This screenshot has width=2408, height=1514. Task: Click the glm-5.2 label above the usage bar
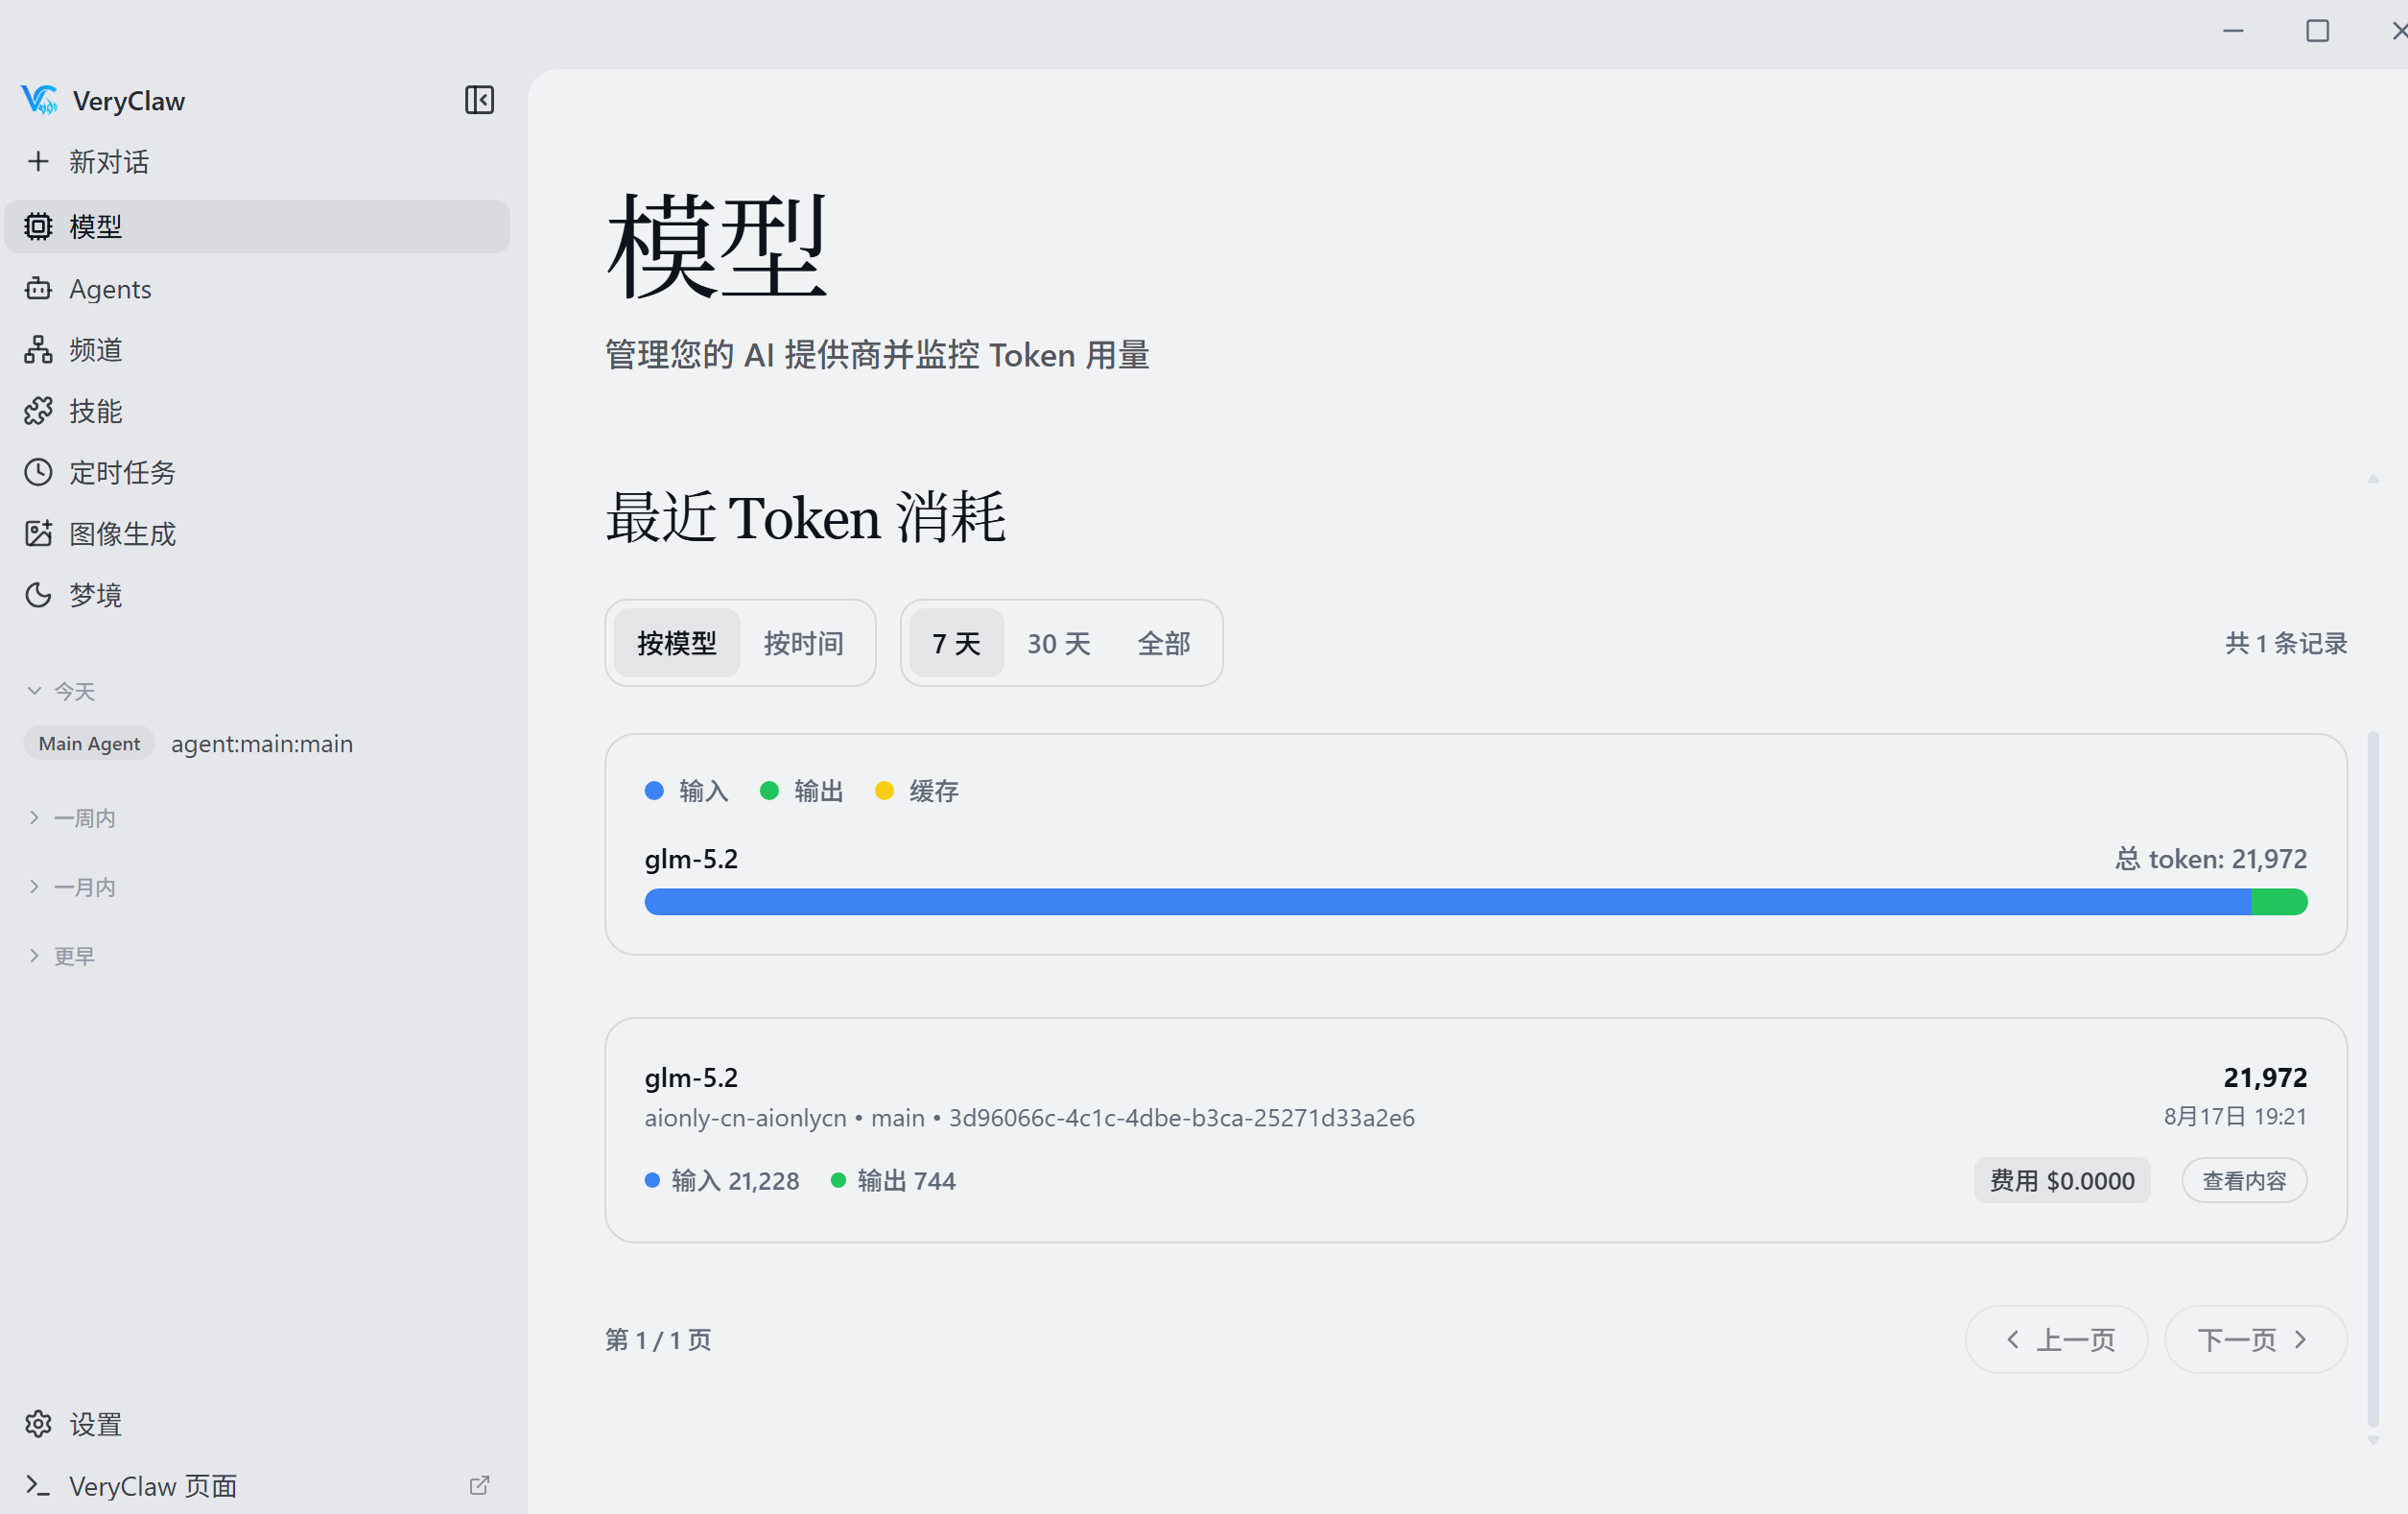(691, 859)
